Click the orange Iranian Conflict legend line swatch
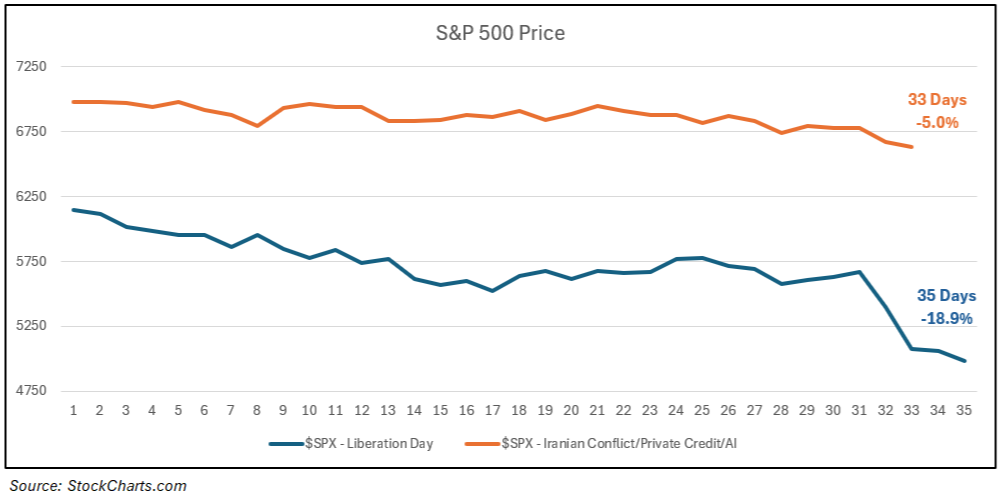The width and height of the screenshot is (1003, 498). pyautogui.click(x=482, y=443)
